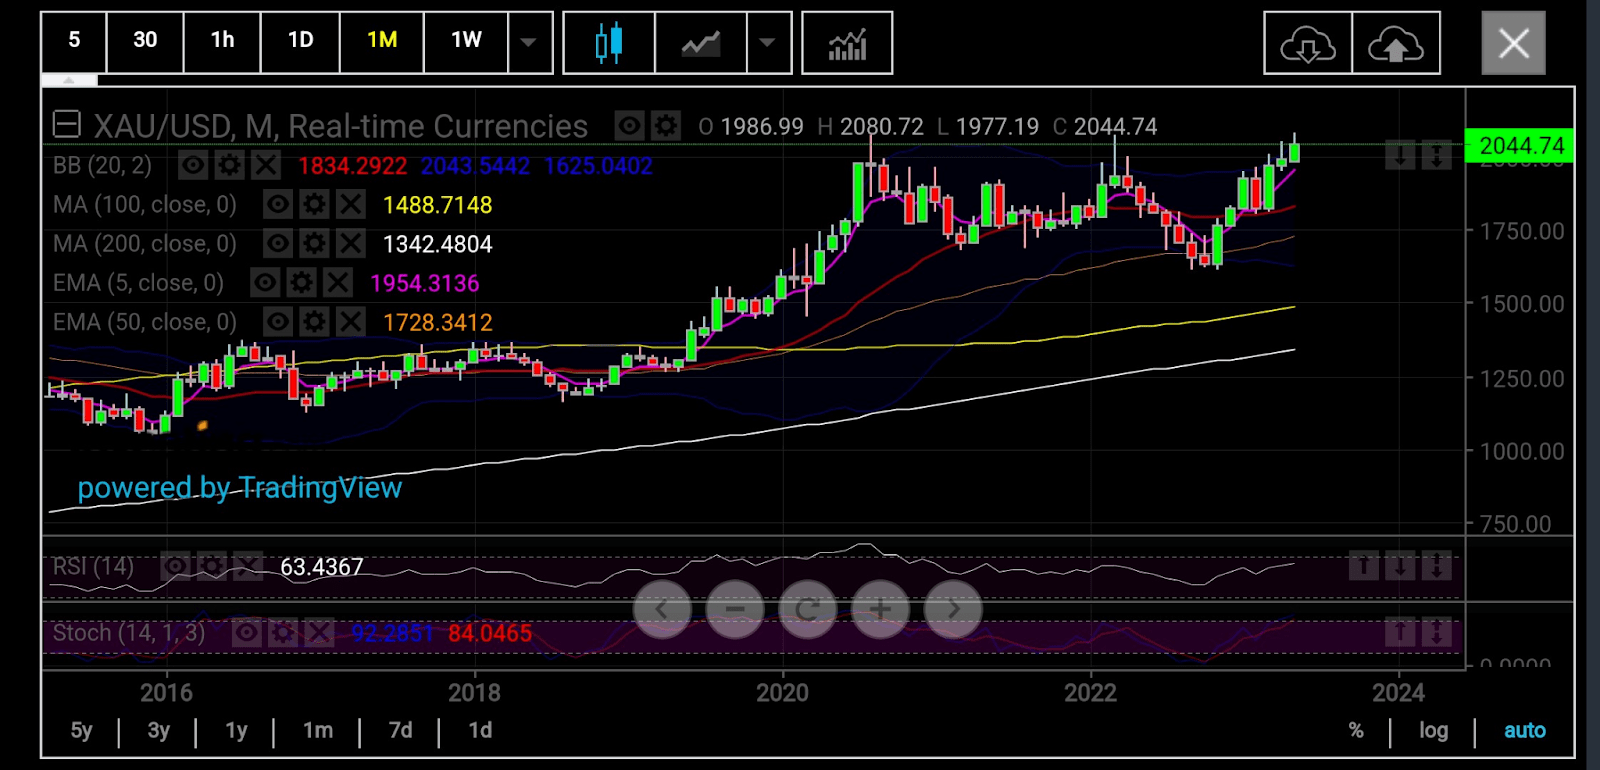Zoom out with minus button
Viewport: 1600px width, 770px height.
pos(735,609)
